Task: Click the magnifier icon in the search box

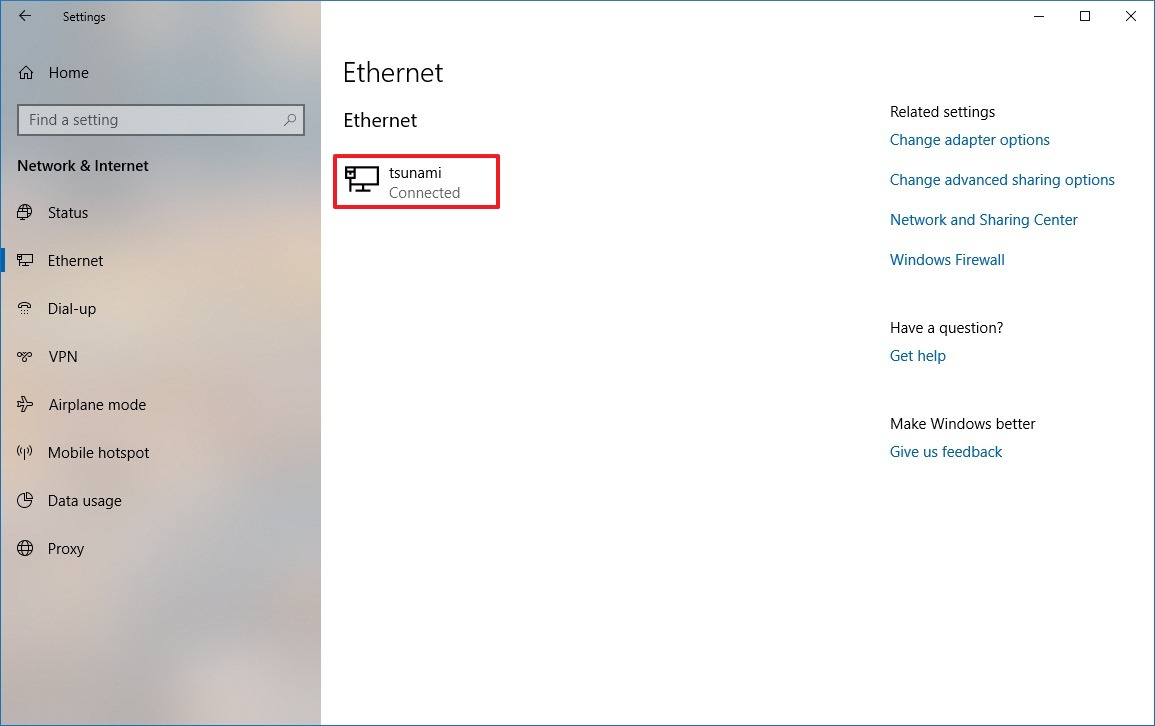Action: point(290,119)
